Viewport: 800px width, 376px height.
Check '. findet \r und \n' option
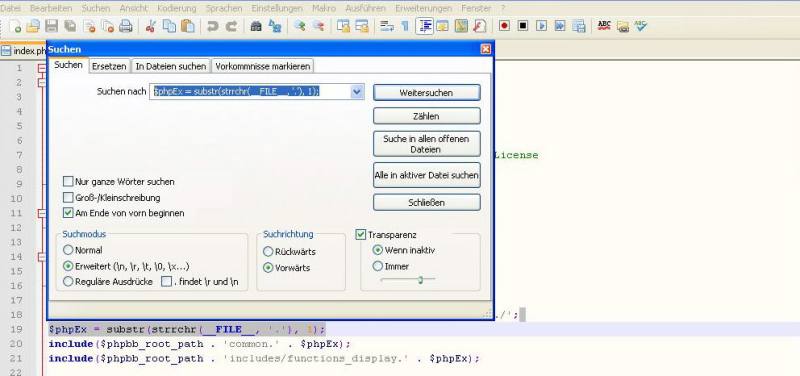coord(167,281)
